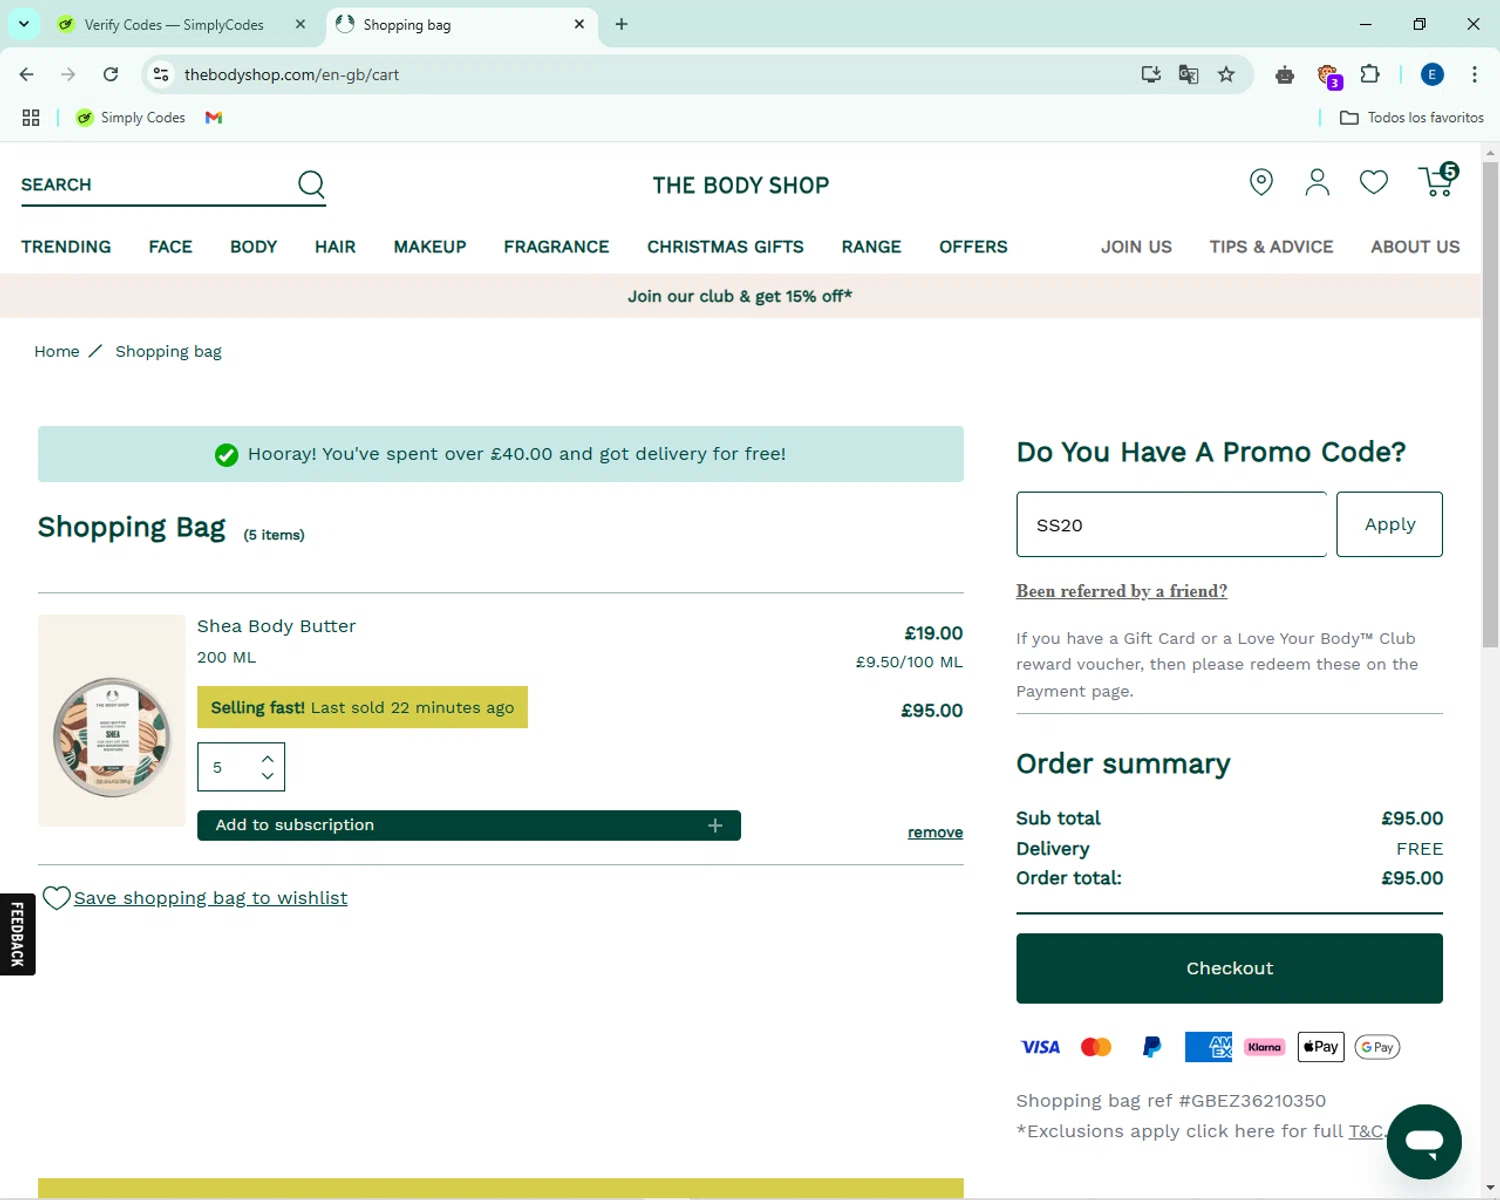Click the cookie extension icon with badge
1500x1200 pixels.
pos(1328,75)
